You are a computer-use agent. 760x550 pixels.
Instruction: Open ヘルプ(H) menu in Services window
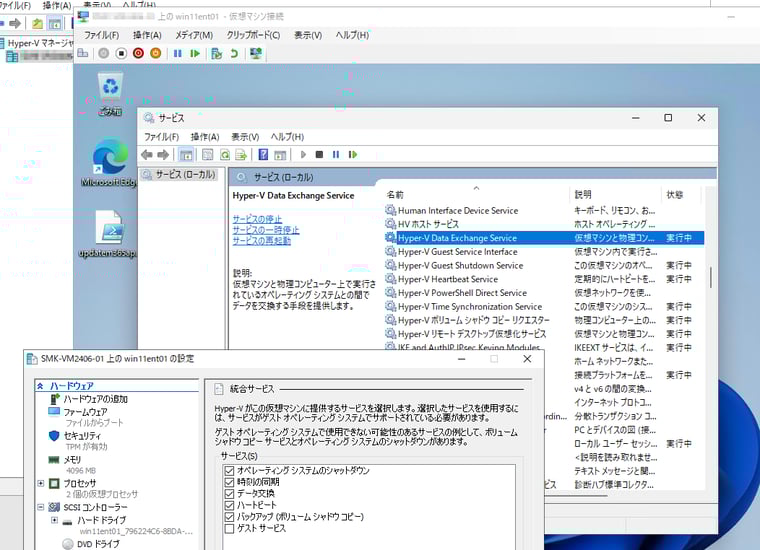click(287, 137)
